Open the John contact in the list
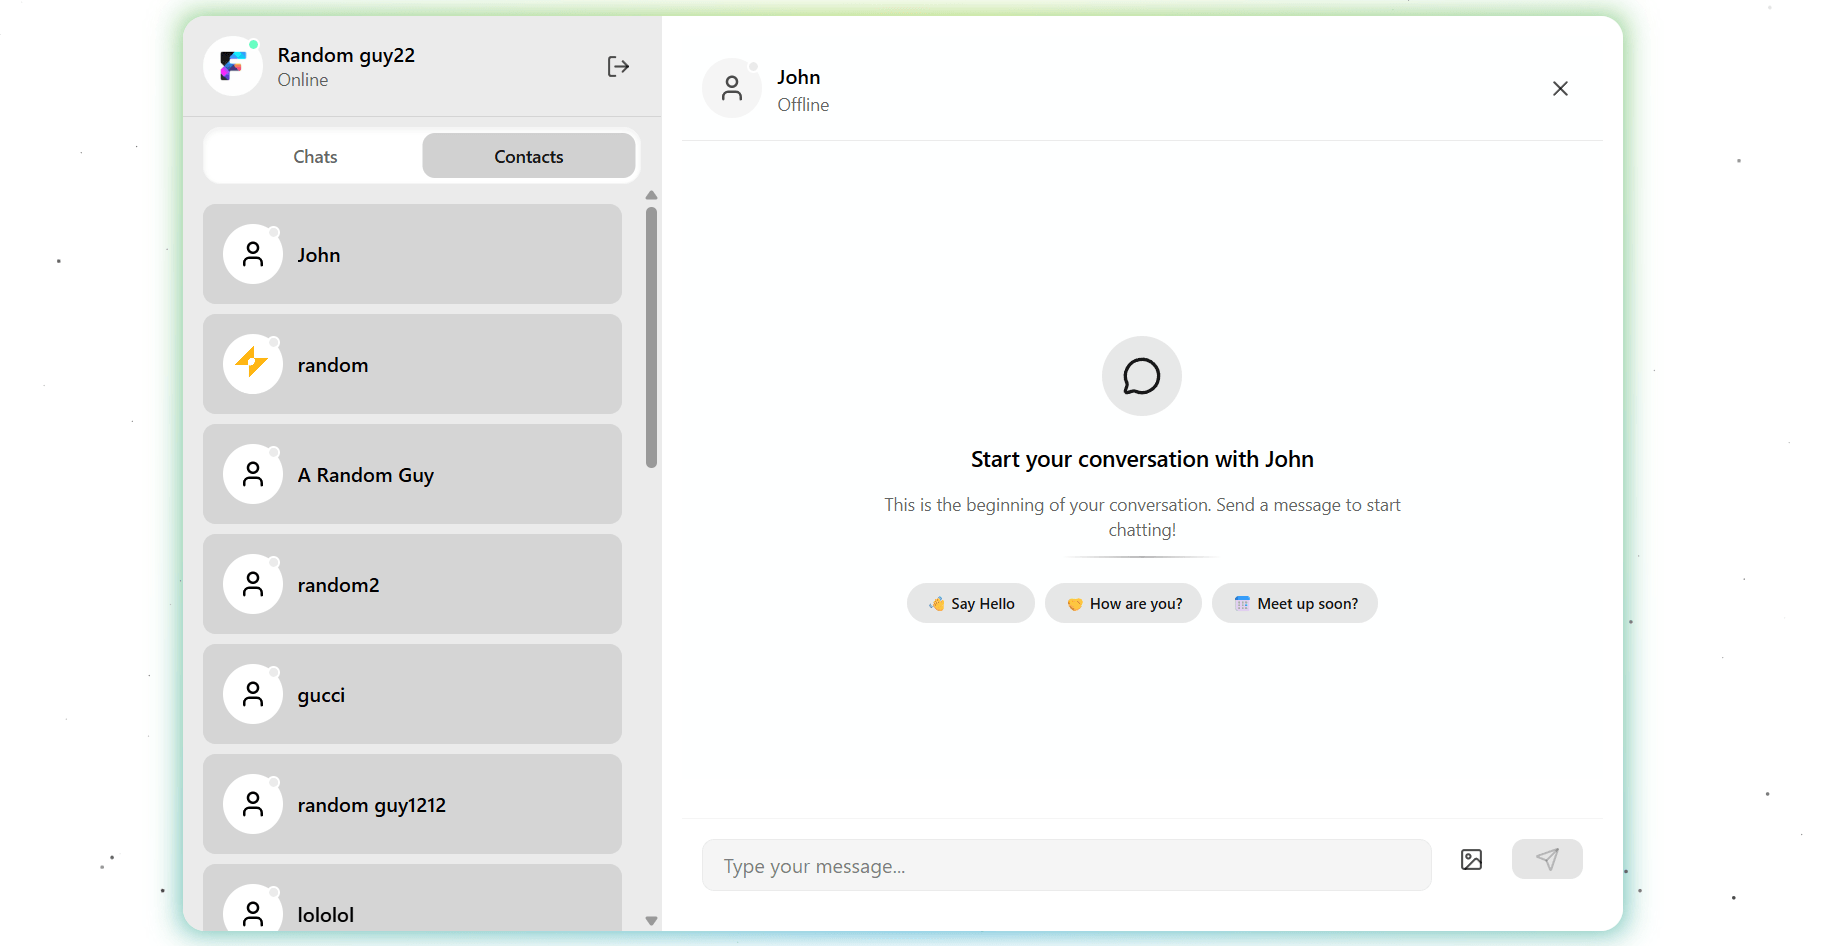The image size is (1821, 946). [412, 254]
